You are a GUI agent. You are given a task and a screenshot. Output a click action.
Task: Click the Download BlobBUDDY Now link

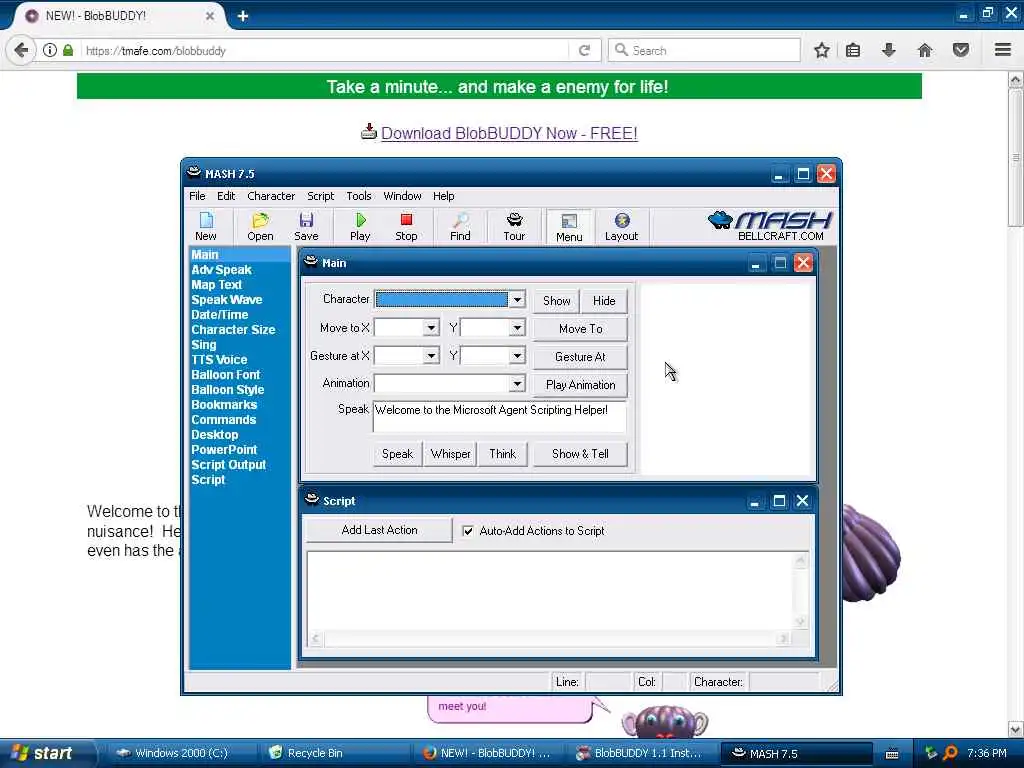509,133
